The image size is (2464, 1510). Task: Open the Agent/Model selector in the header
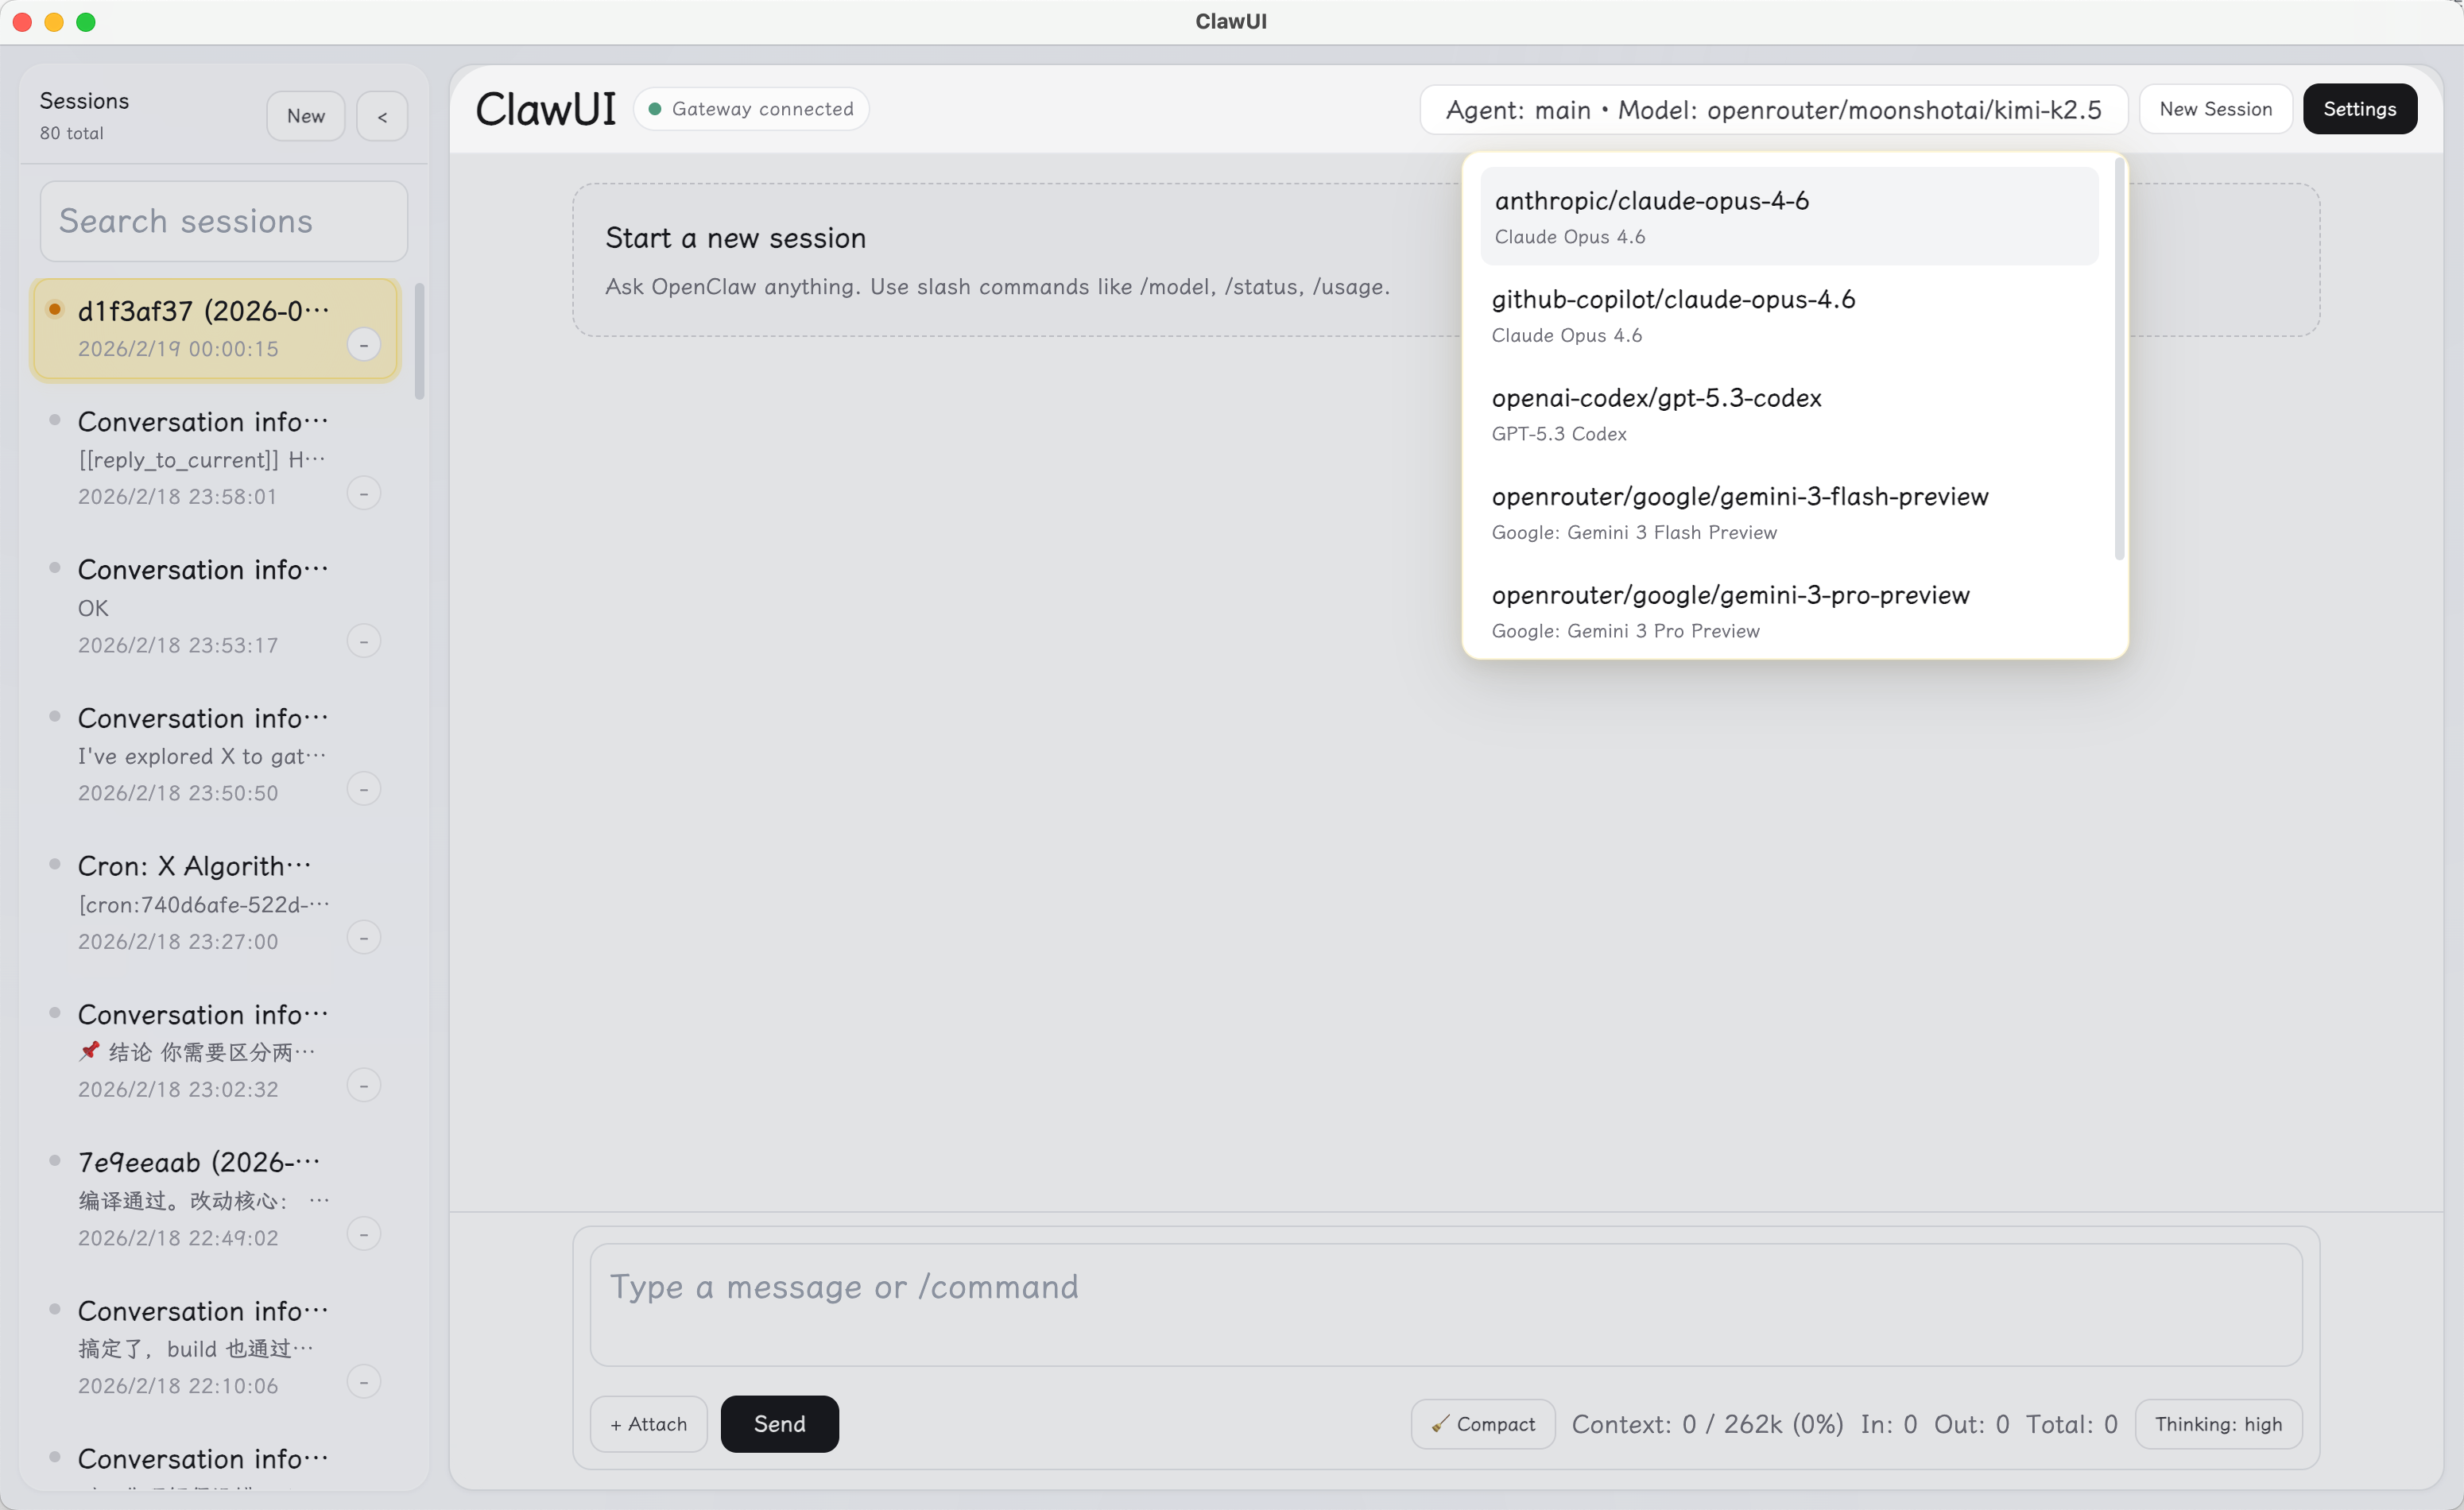coord(1773,109)
